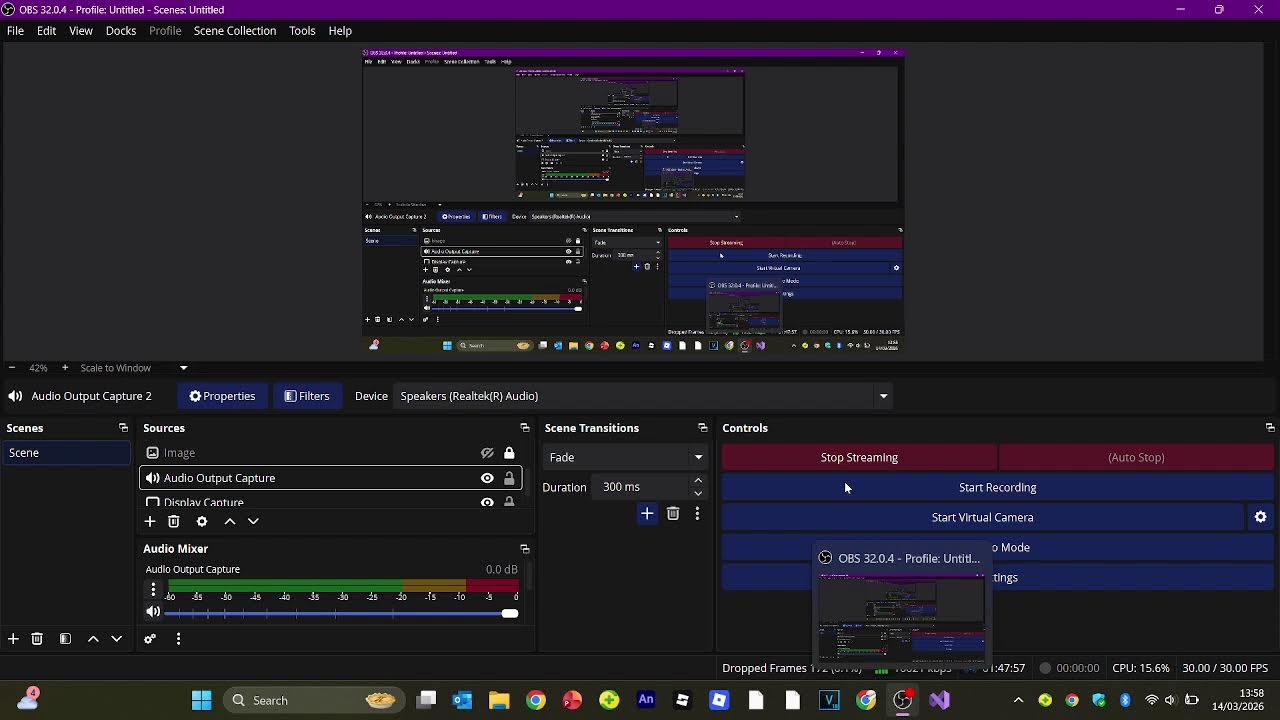Pop out the Audio Mixer dock
Viewport: 1280px width, 720px height.
click(x=524, y=549)
